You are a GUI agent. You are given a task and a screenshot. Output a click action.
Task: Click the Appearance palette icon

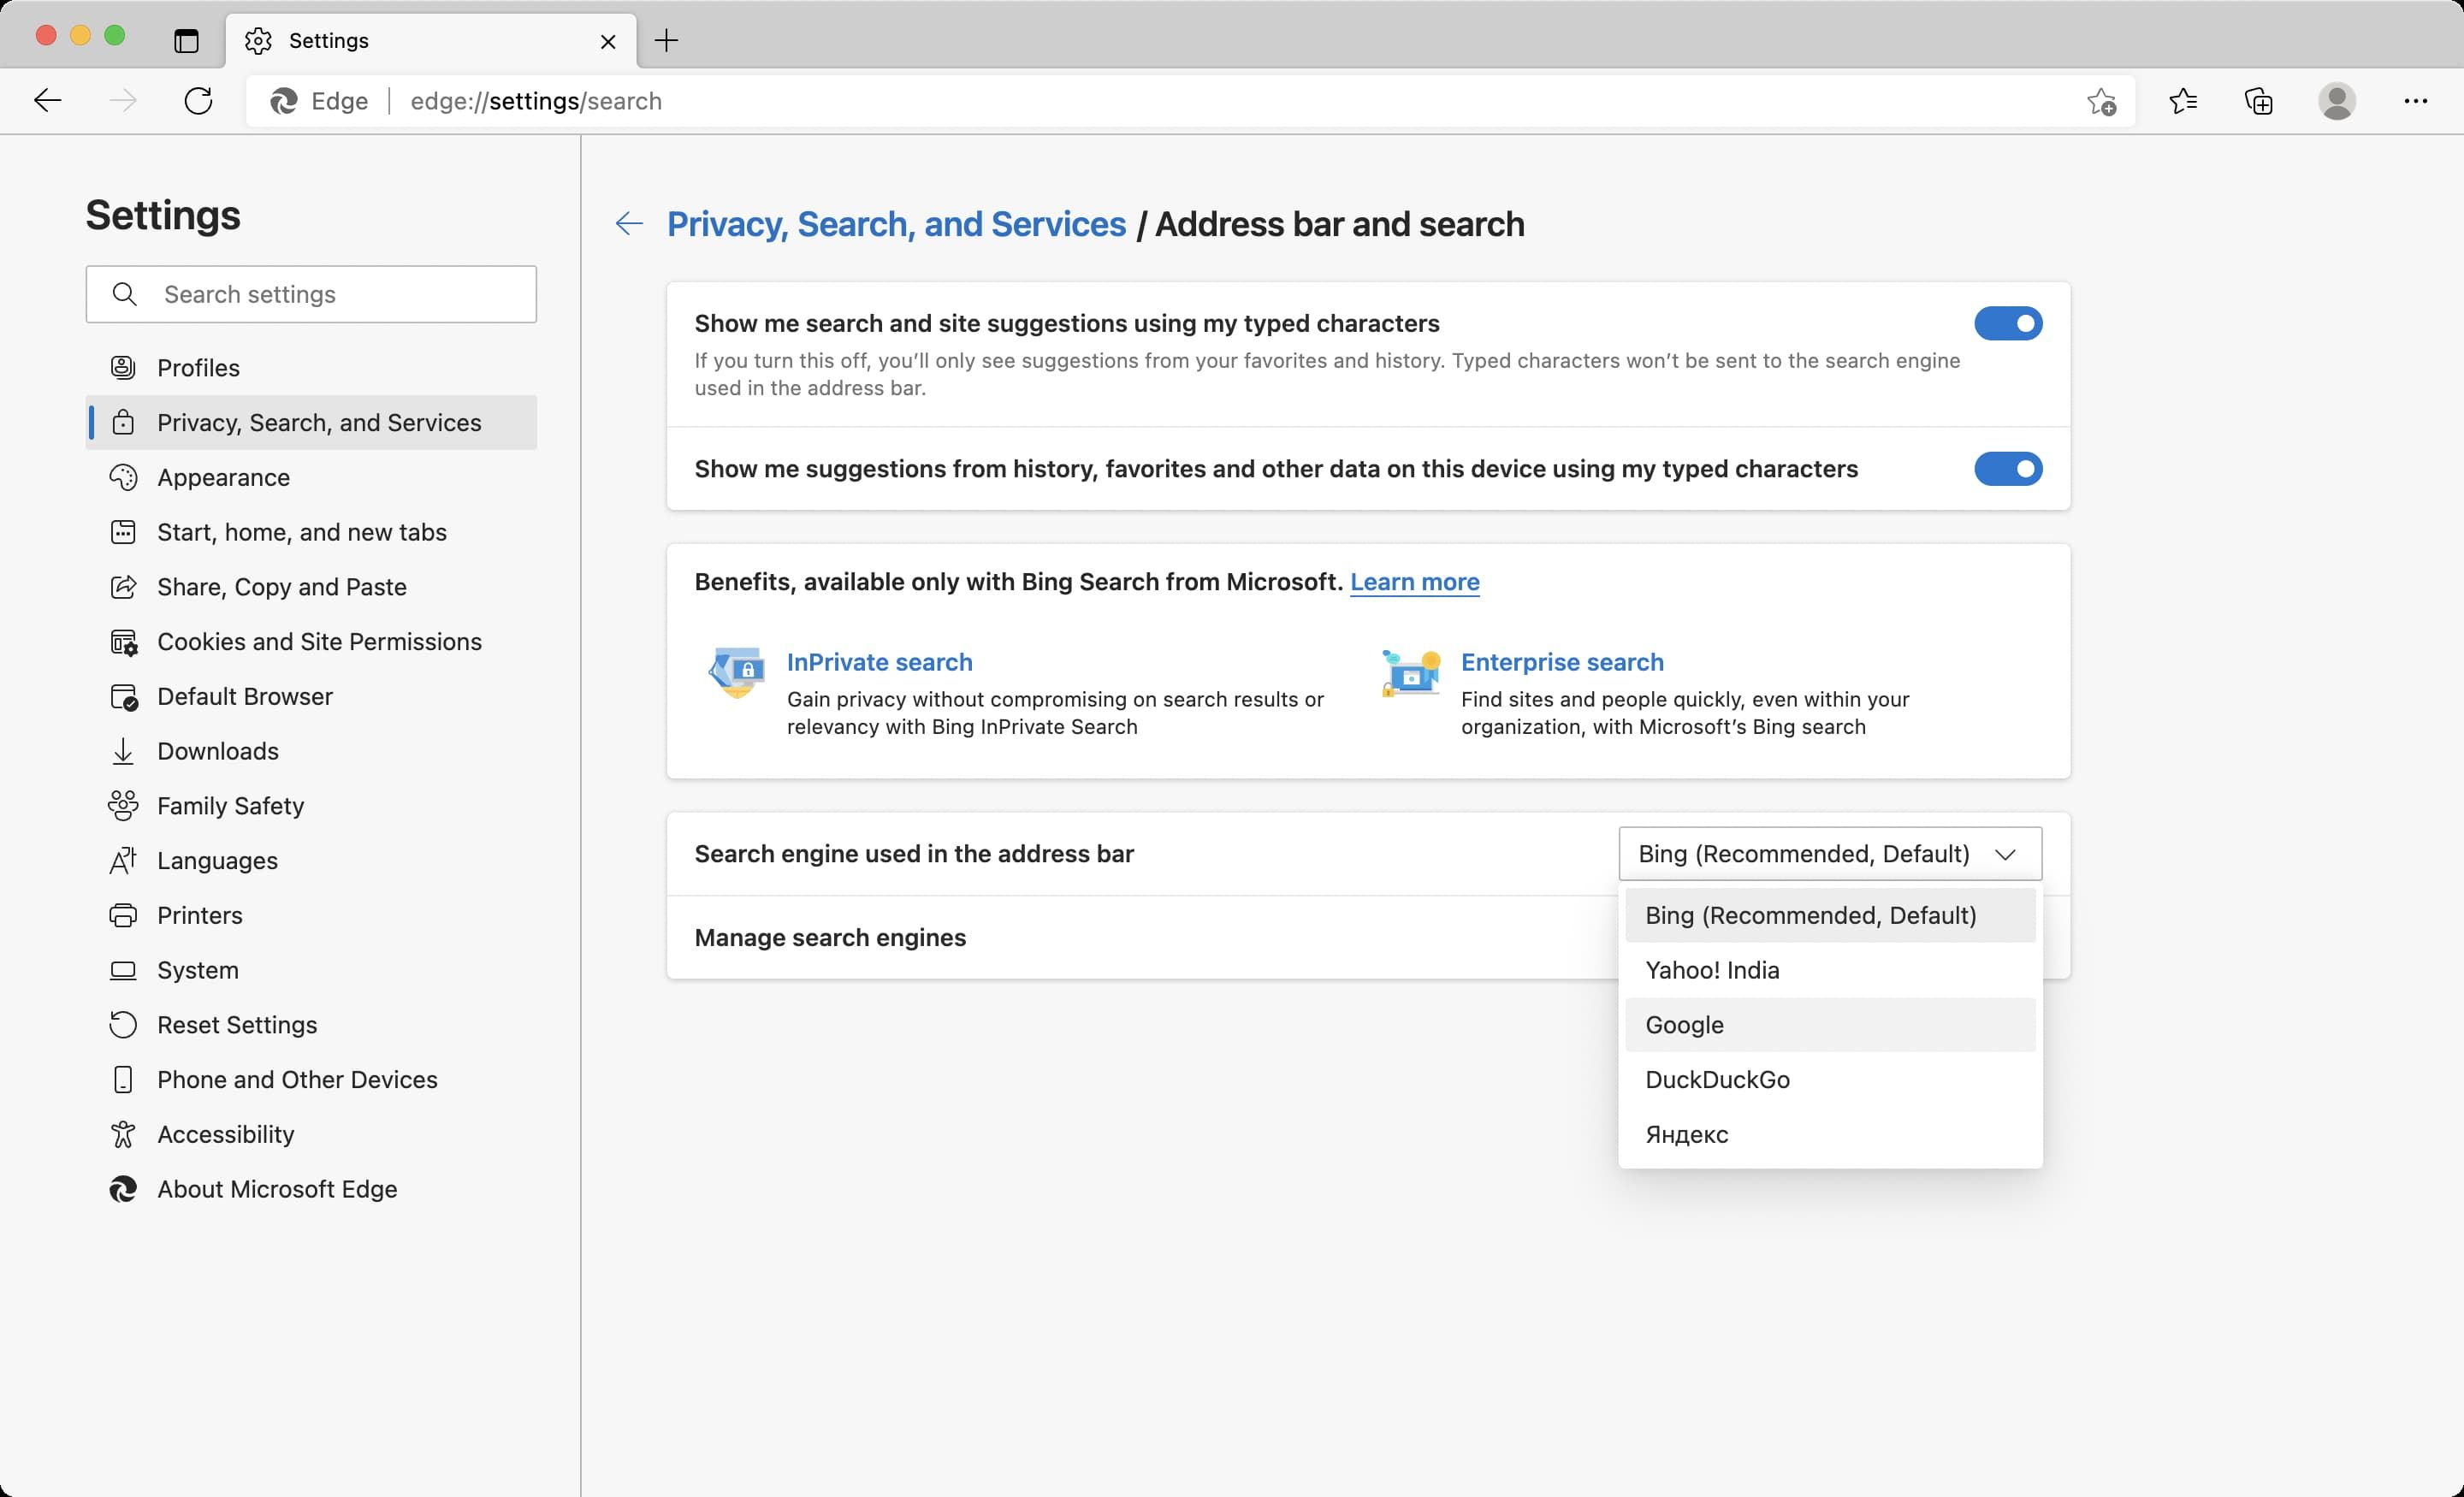pos(123,477)
